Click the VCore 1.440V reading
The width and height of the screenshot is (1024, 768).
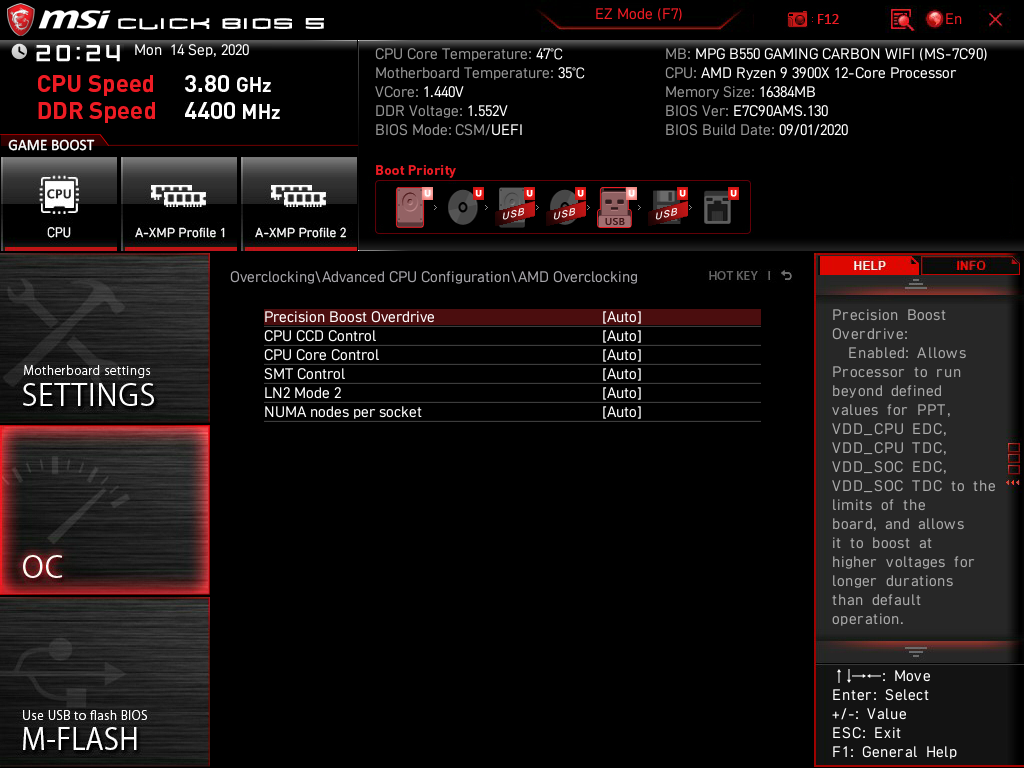(419, 92)
